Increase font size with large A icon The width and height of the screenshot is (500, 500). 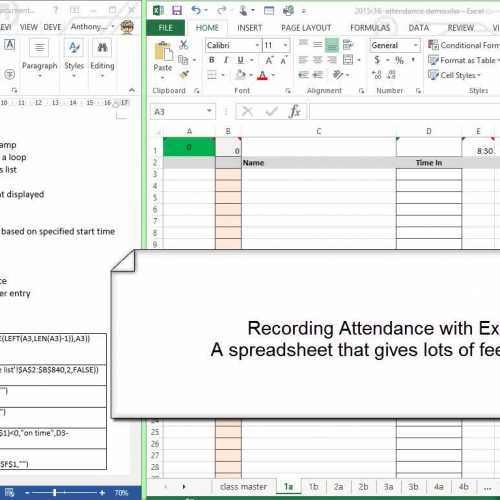pos(269,60)
